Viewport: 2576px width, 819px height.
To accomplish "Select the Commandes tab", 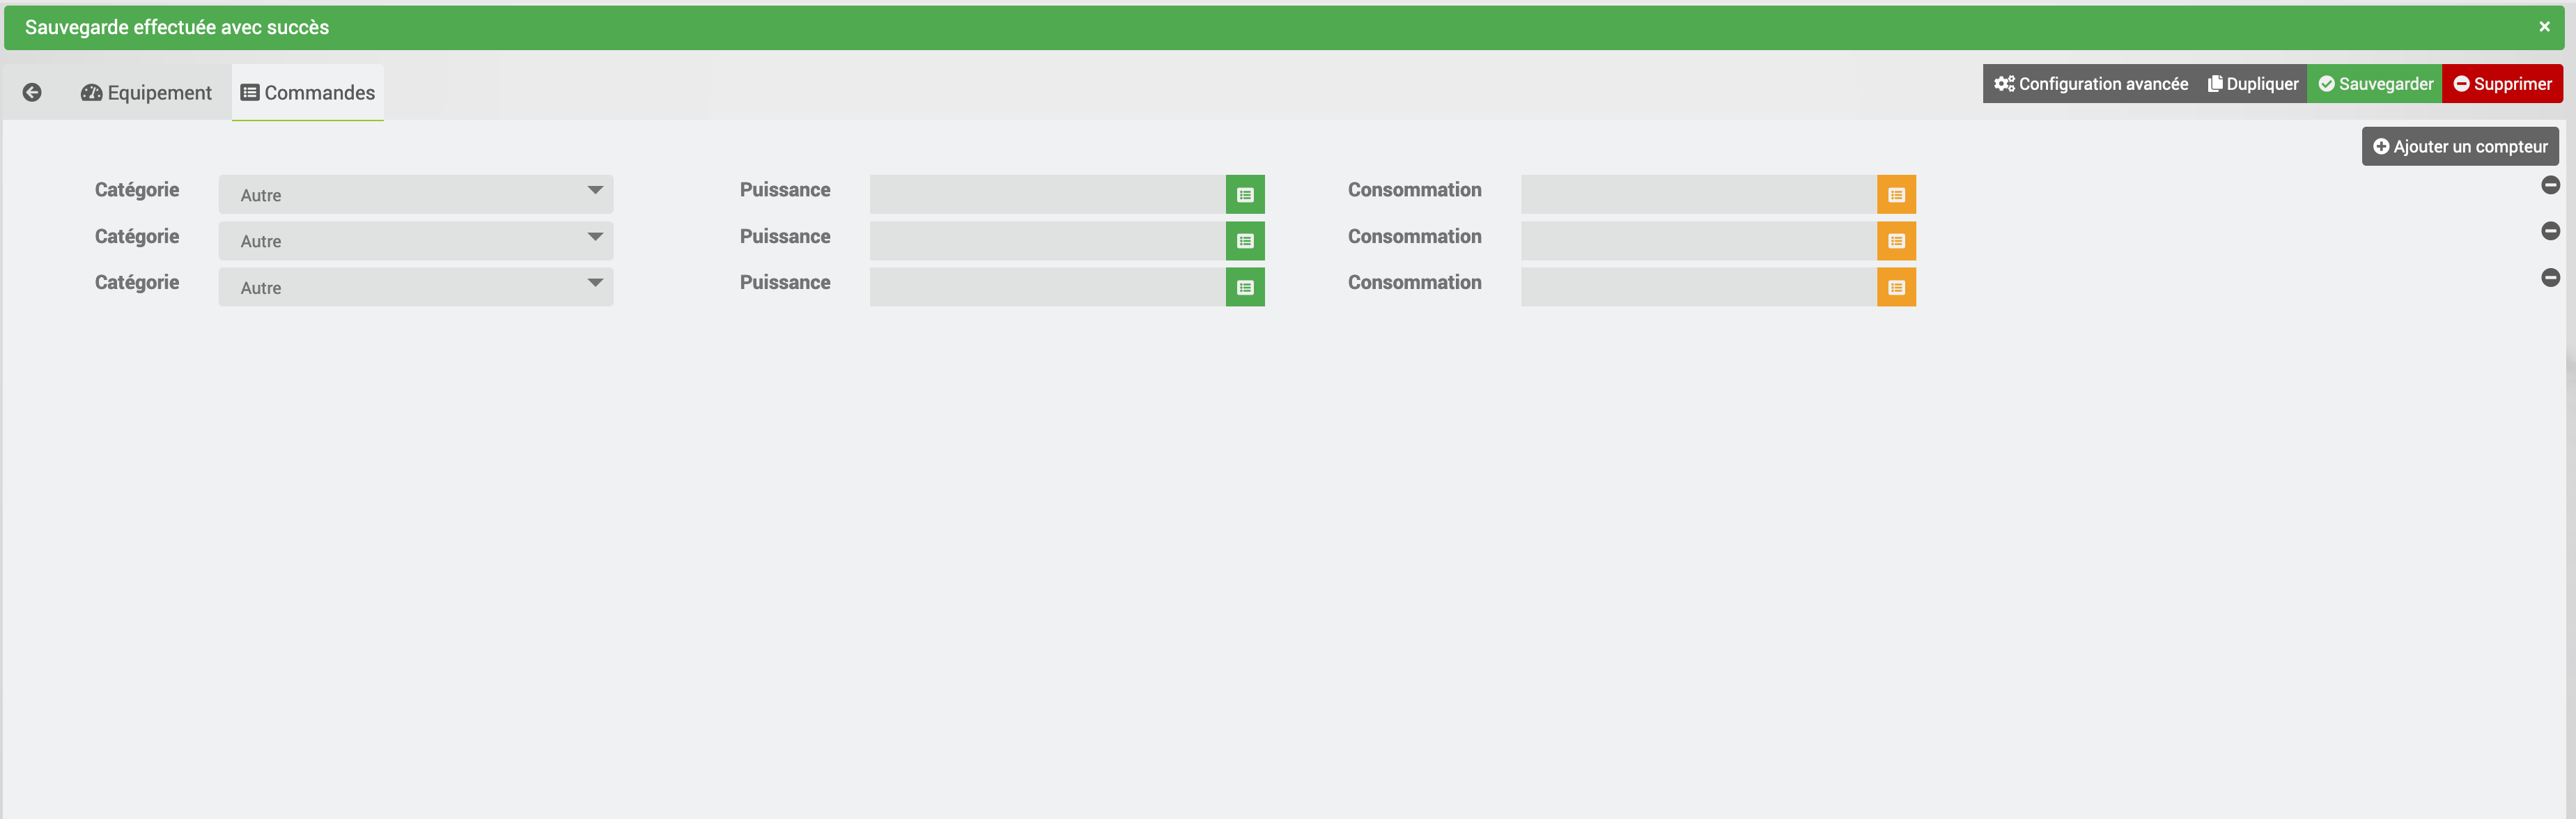I will click(308, 93).
